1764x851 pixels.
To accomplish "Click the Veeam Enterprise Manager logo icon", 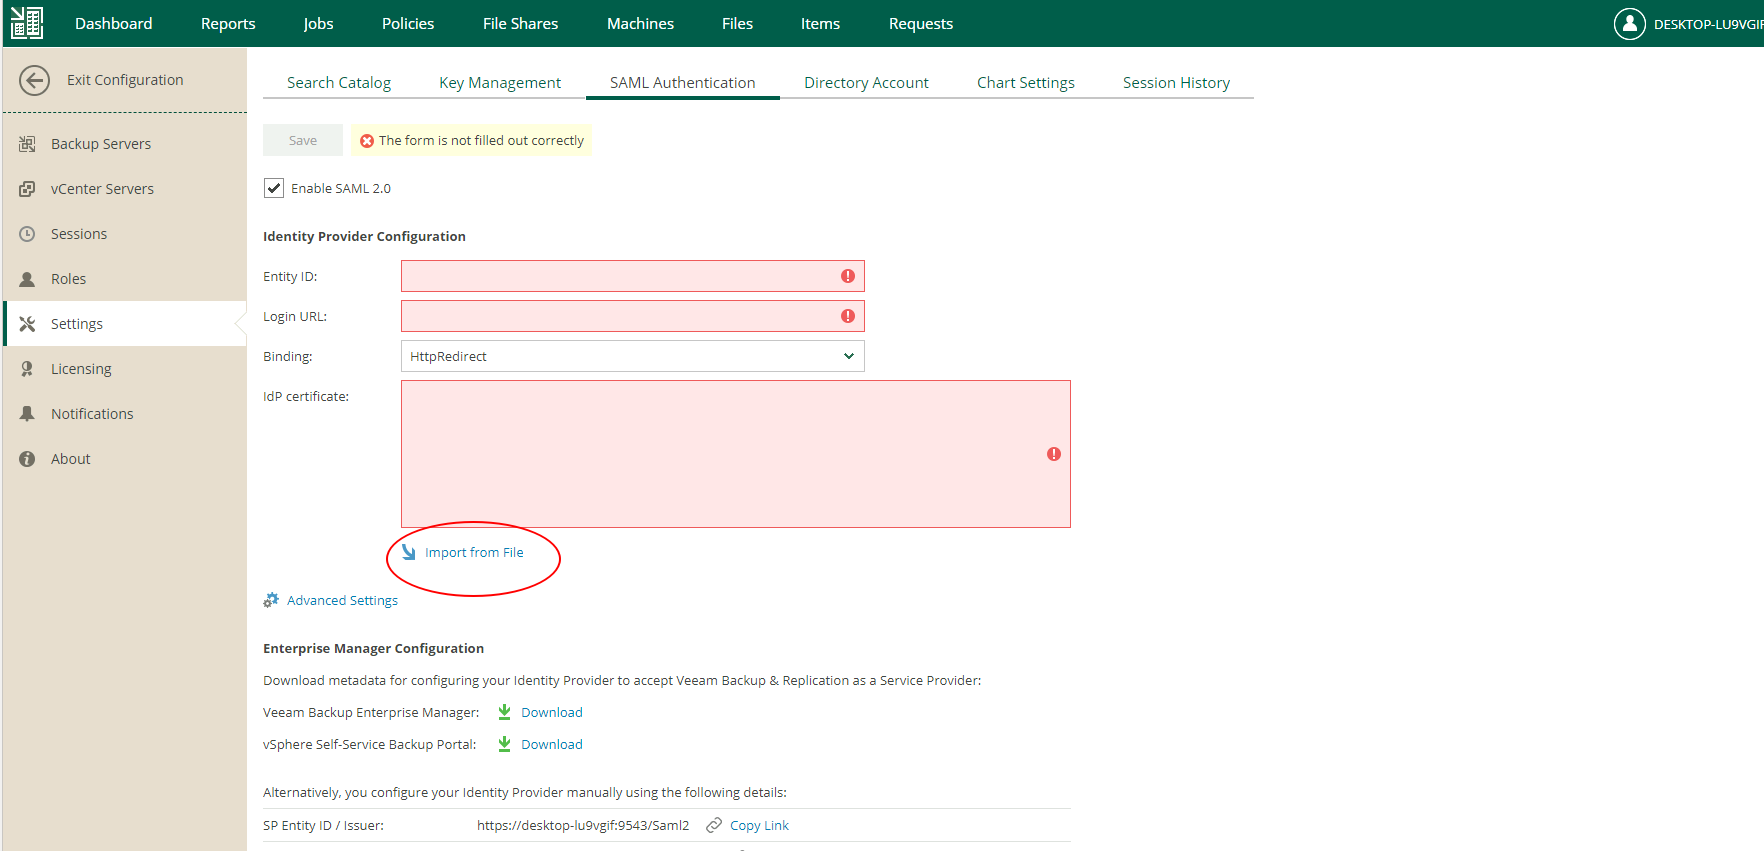I will [27, 23].
